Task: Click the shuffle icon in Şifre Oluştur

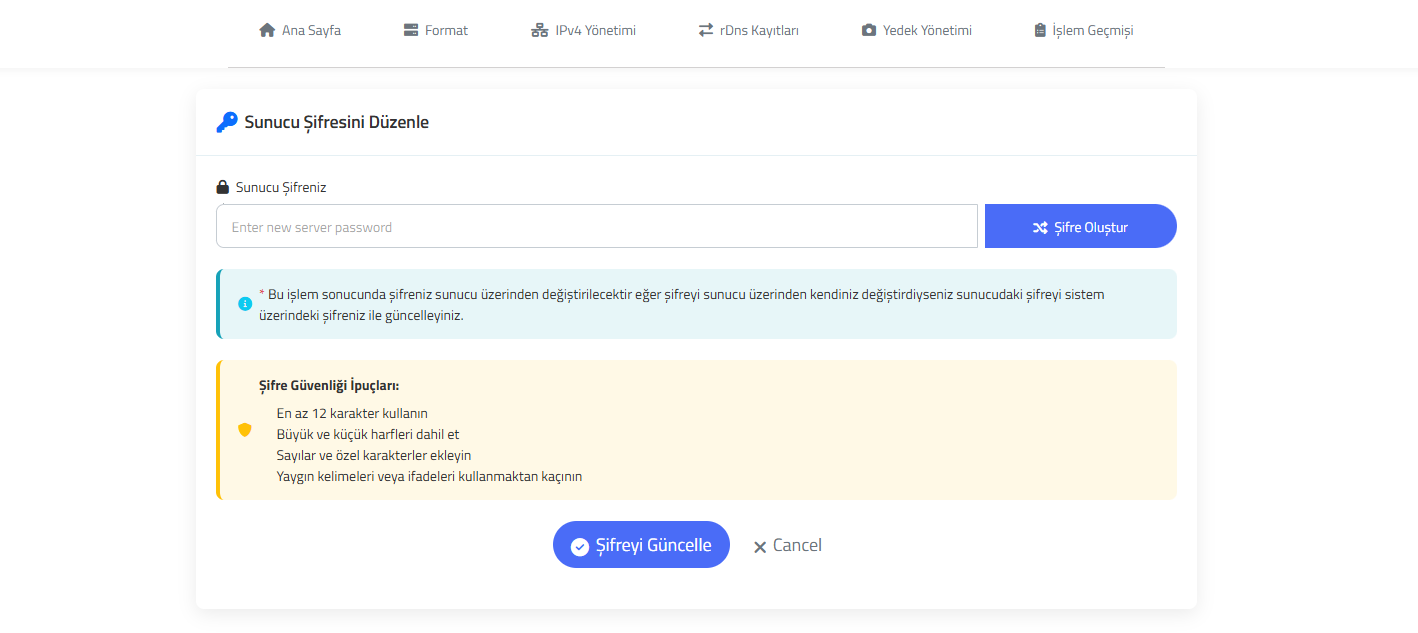Action: click(1040, 228)
